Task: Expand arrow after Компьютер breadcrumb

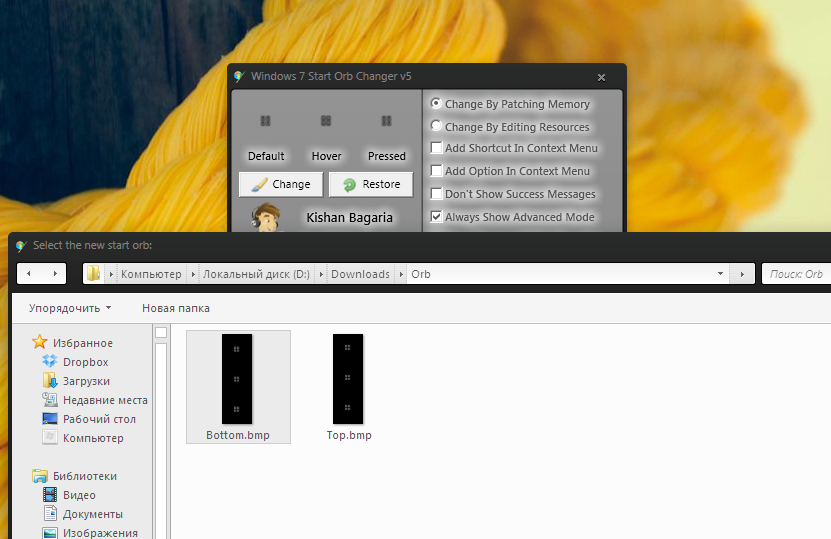Action: click(193, 274)
